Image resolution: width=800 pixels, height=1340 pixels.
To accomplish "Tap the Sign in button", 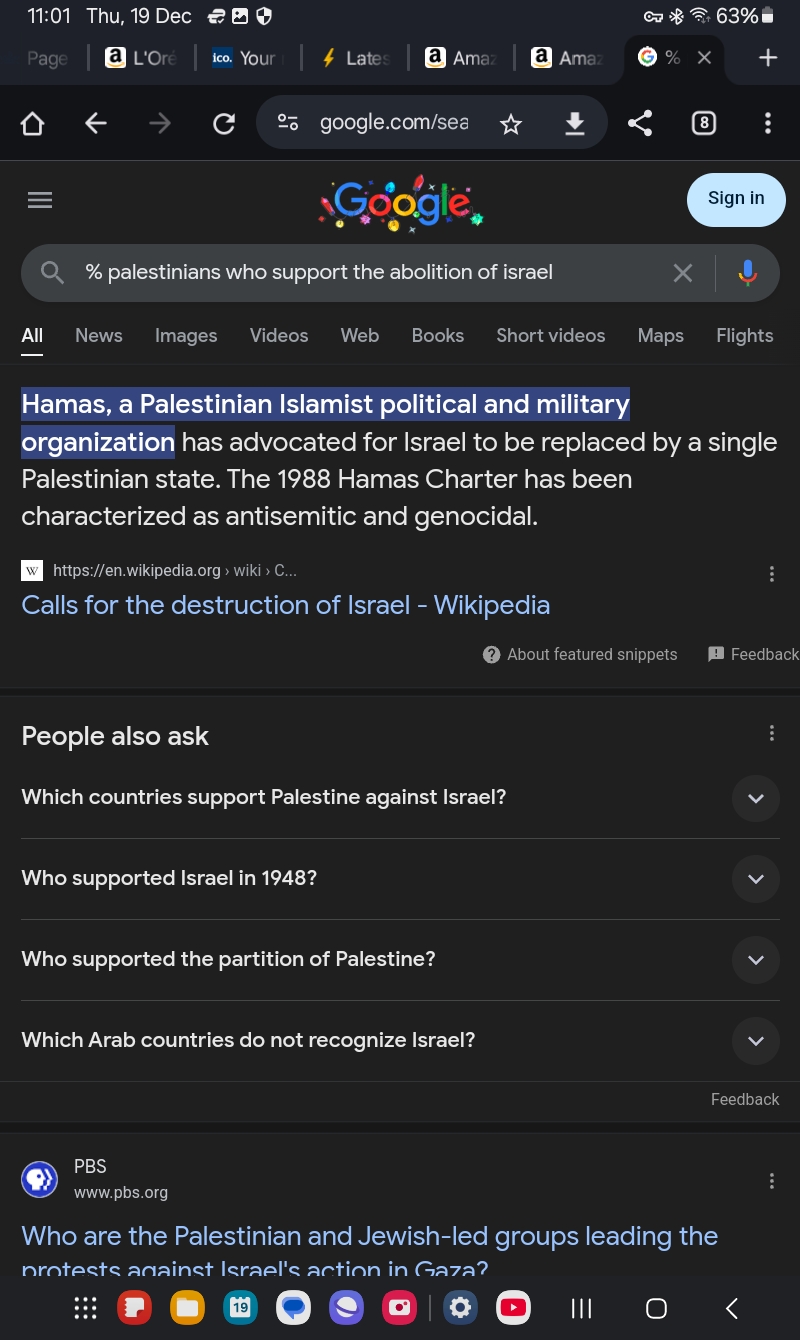I will pos(735,199).
